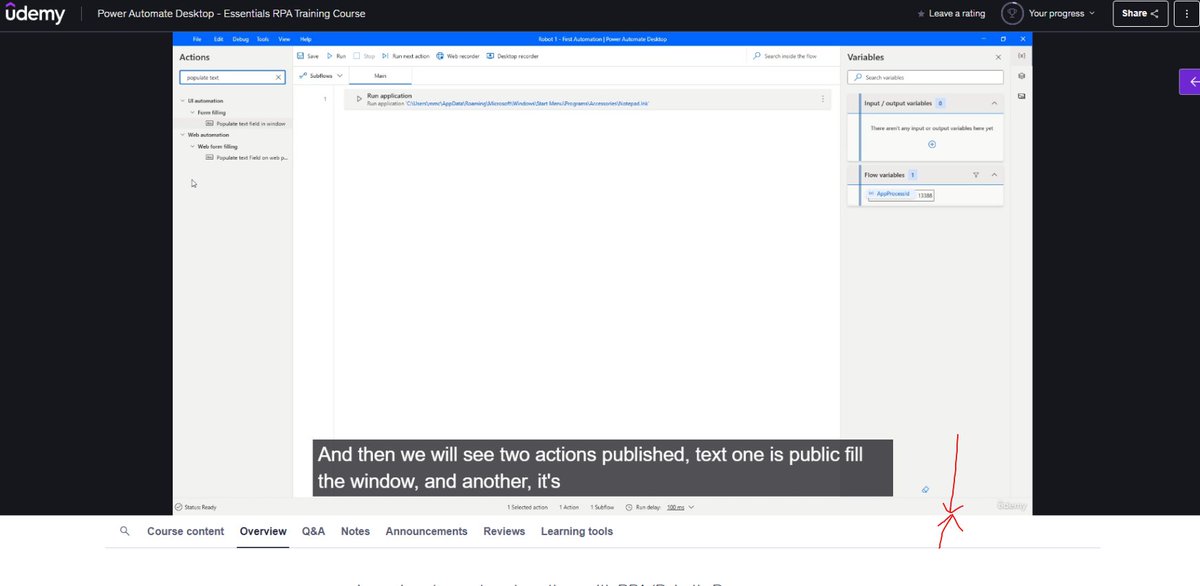Click Run next action icon
The image size is (1200, 586).
coord(385,57)
